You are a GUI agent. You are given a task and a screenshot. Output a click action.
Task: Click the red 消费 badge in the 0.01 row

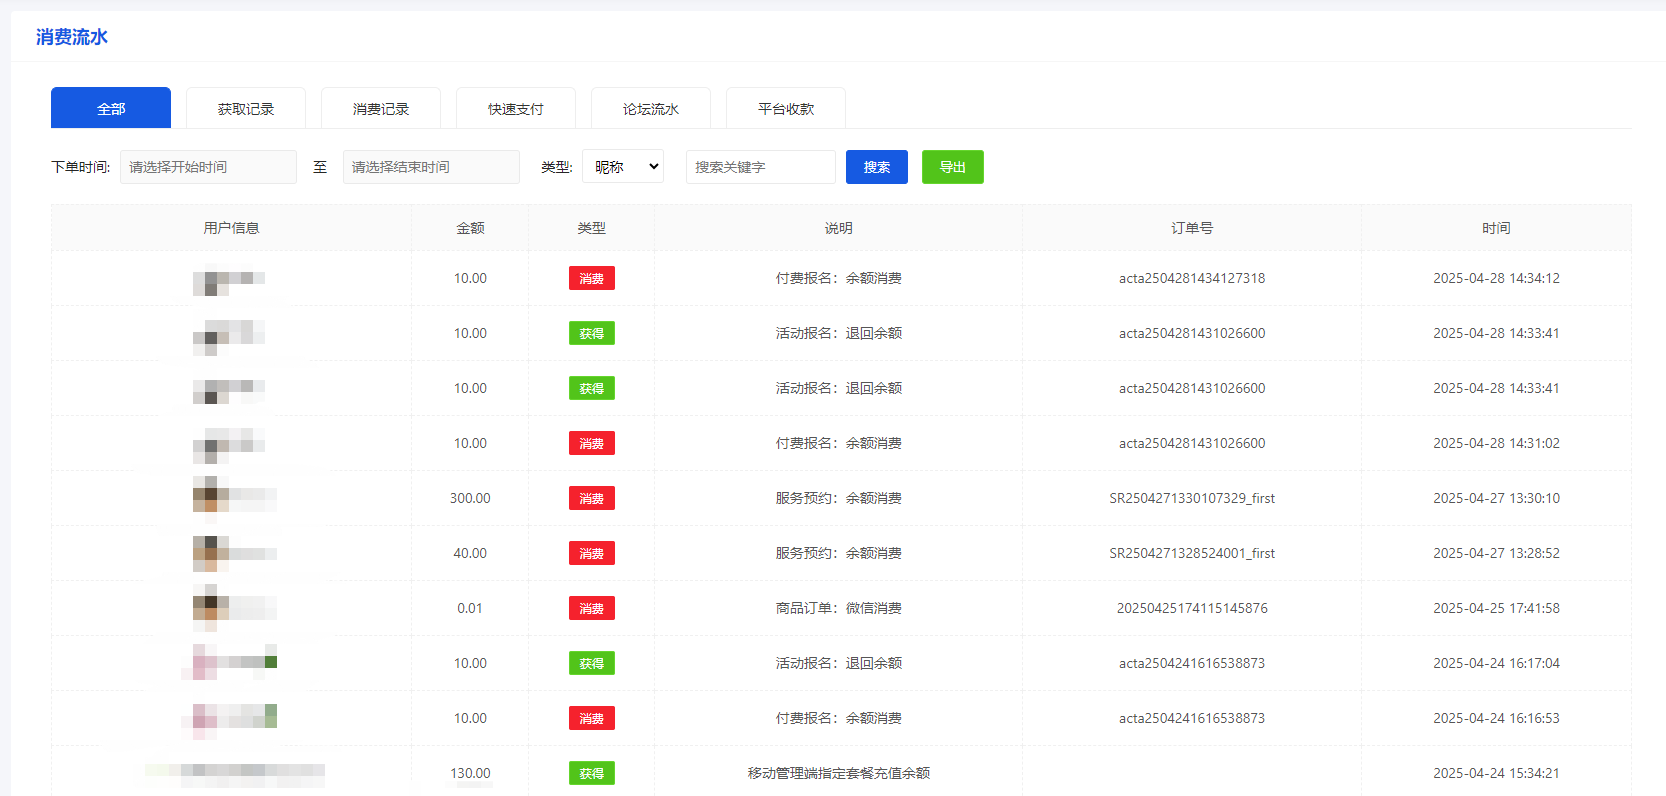(591, 608)
